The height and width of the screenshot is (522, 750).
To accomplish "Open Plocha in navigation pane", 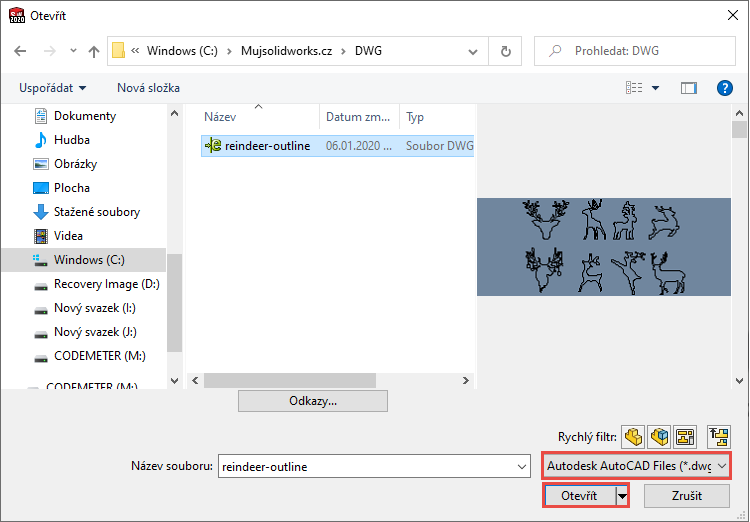I will 72,188.
